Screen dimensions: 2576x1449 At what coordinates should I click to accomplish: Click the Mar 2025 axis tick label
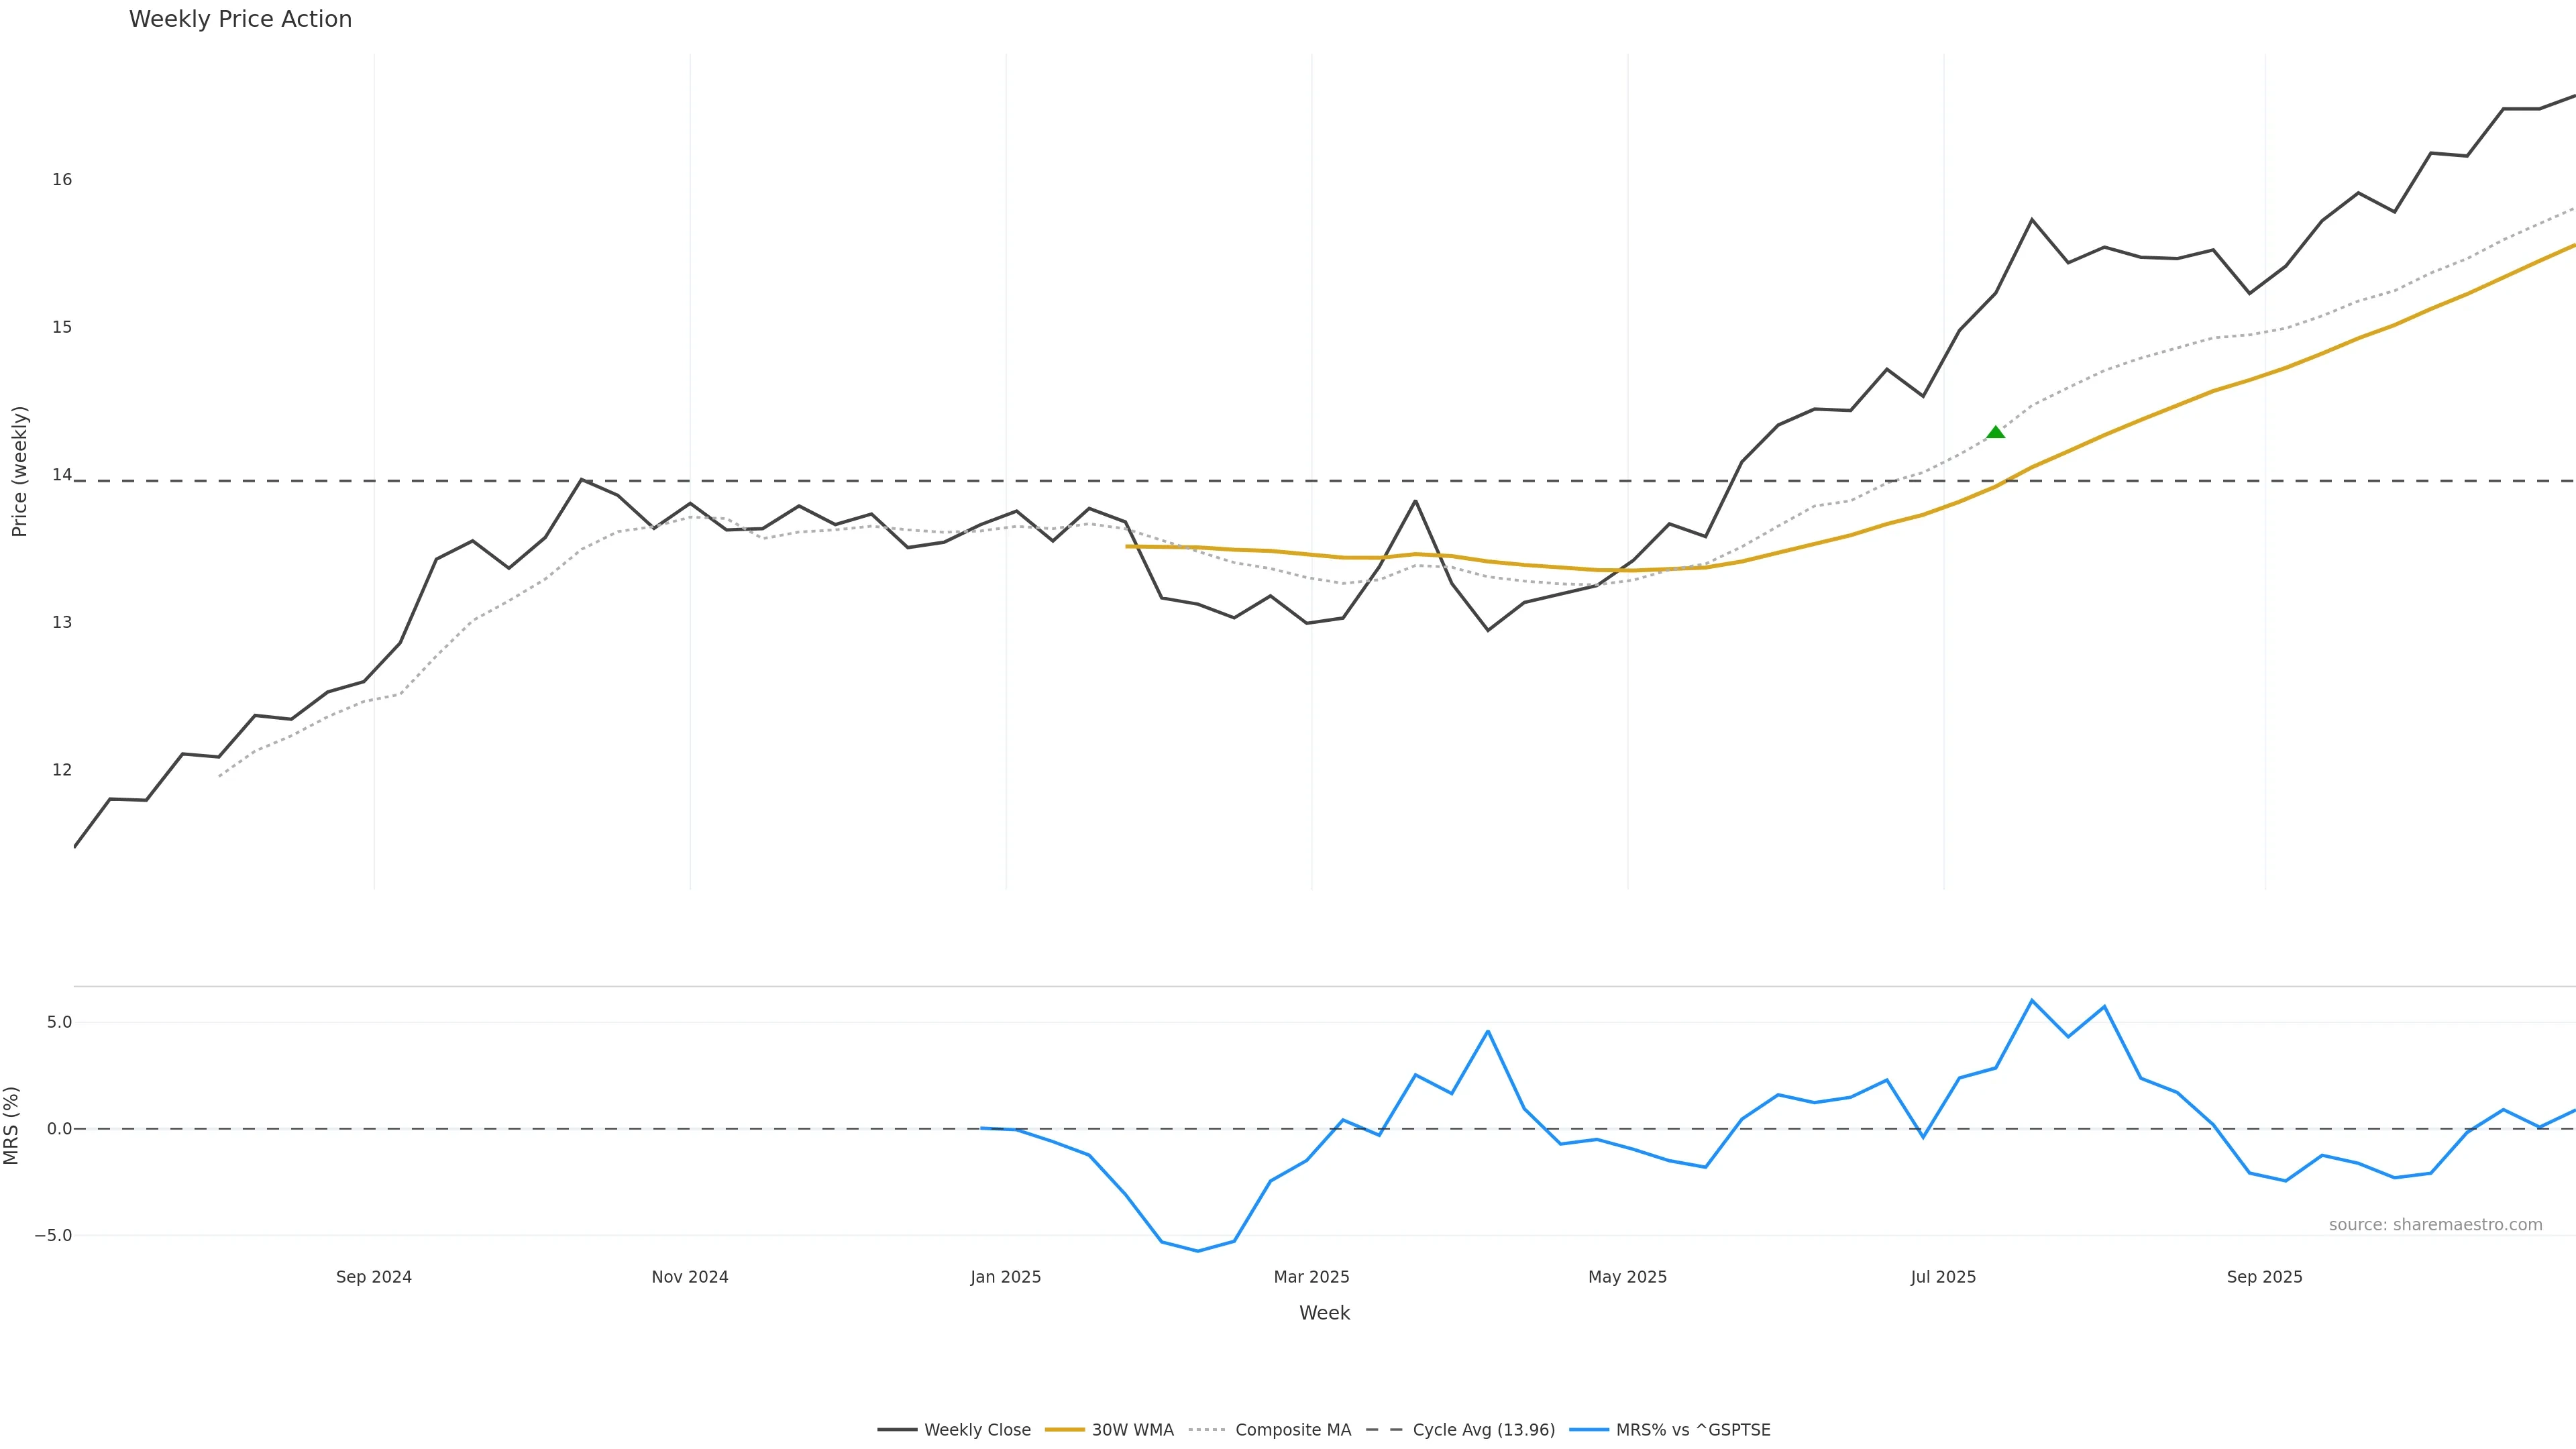click(x=1311, y=1277)
